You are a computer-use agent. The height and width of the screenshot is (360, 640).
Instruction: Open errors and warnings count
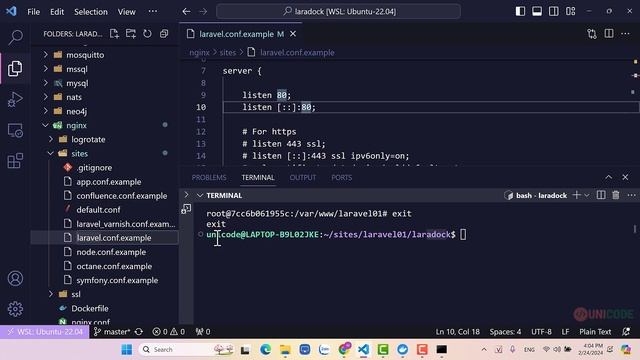(169, 332)
